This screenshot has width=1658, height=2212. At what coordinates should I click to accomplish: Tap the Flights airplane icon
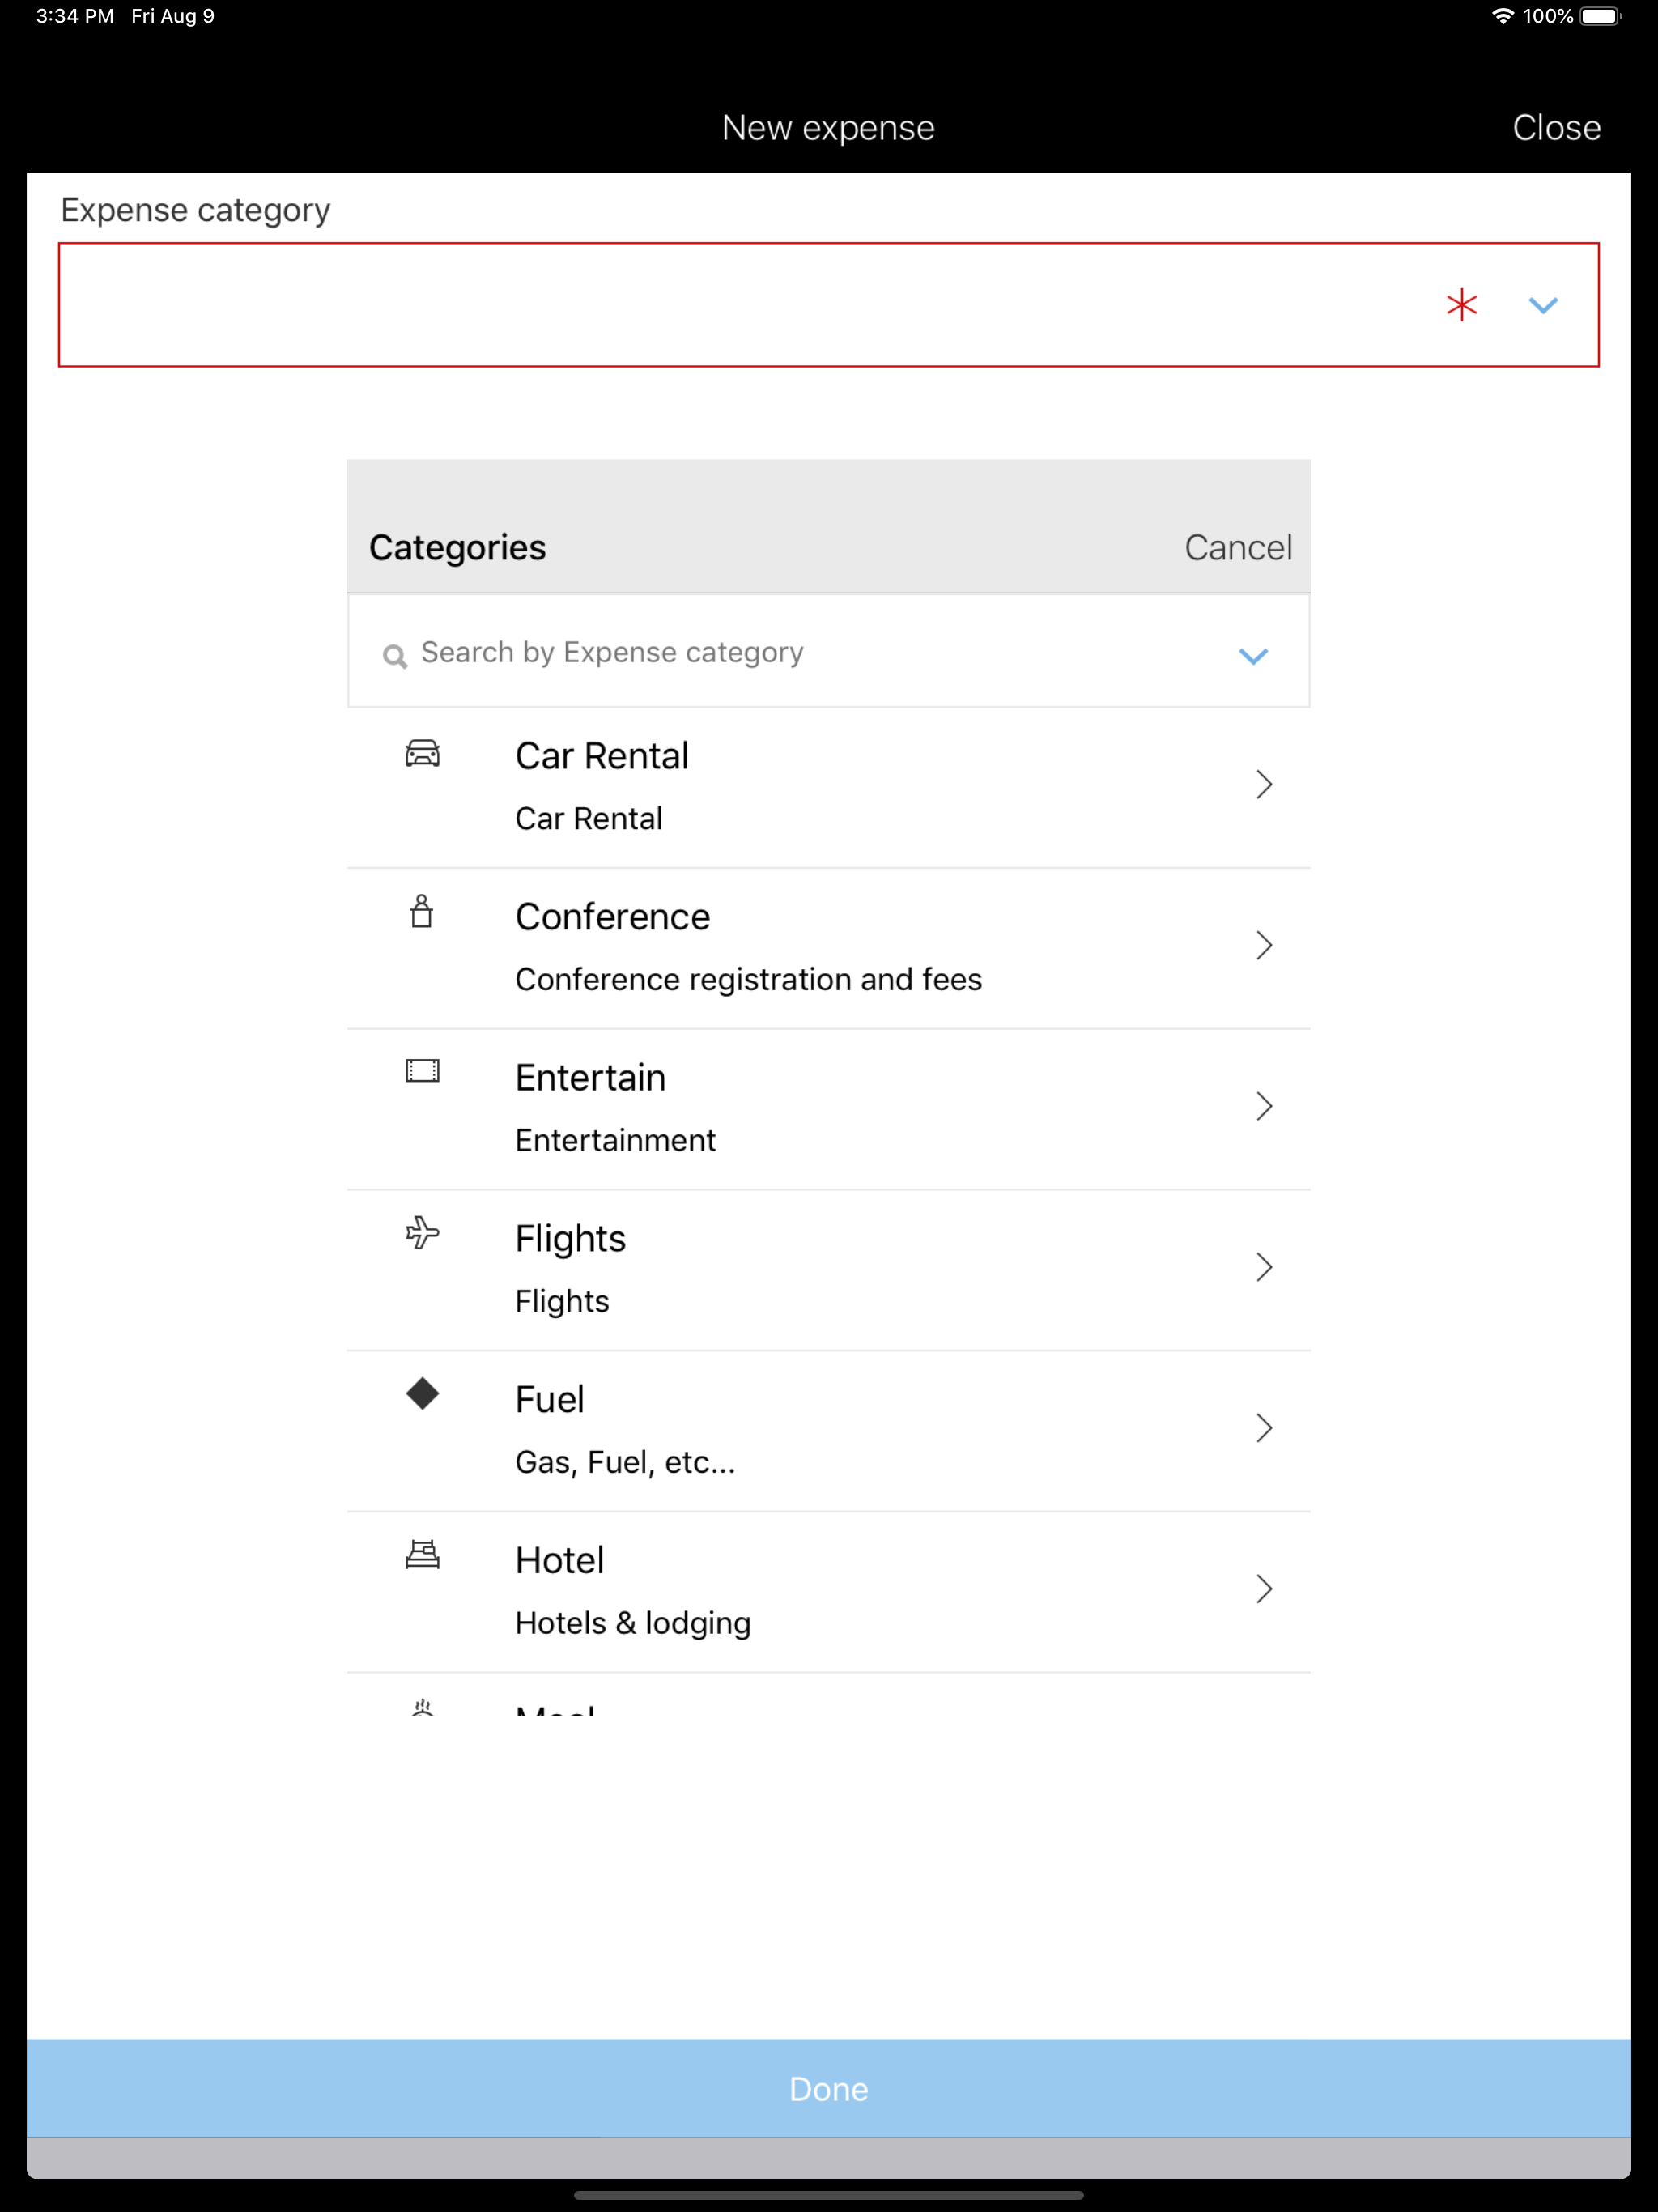click(x=422, y=1232)
